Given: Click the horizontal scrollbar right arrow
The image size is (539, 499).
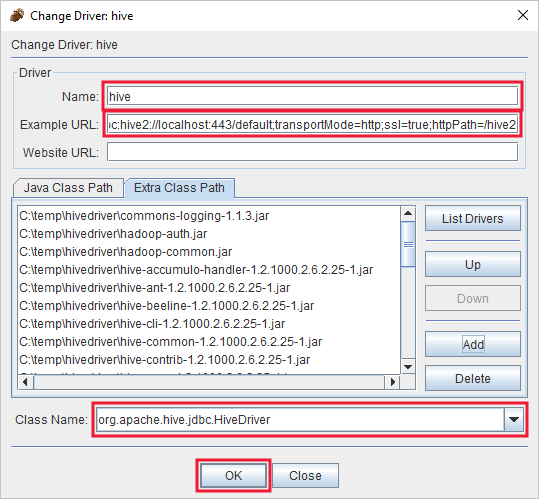Looking at the screenshot, I should 392,382.
